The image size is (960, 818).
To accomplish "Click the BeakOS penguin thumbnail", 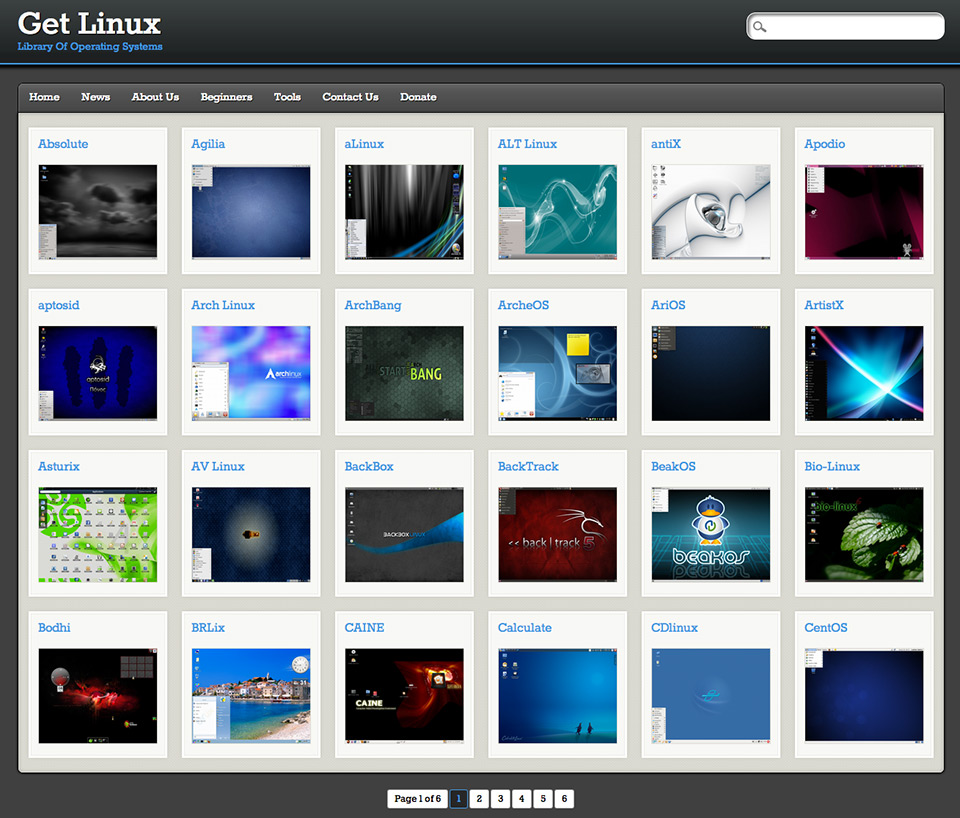I will [x=711, y=535].
